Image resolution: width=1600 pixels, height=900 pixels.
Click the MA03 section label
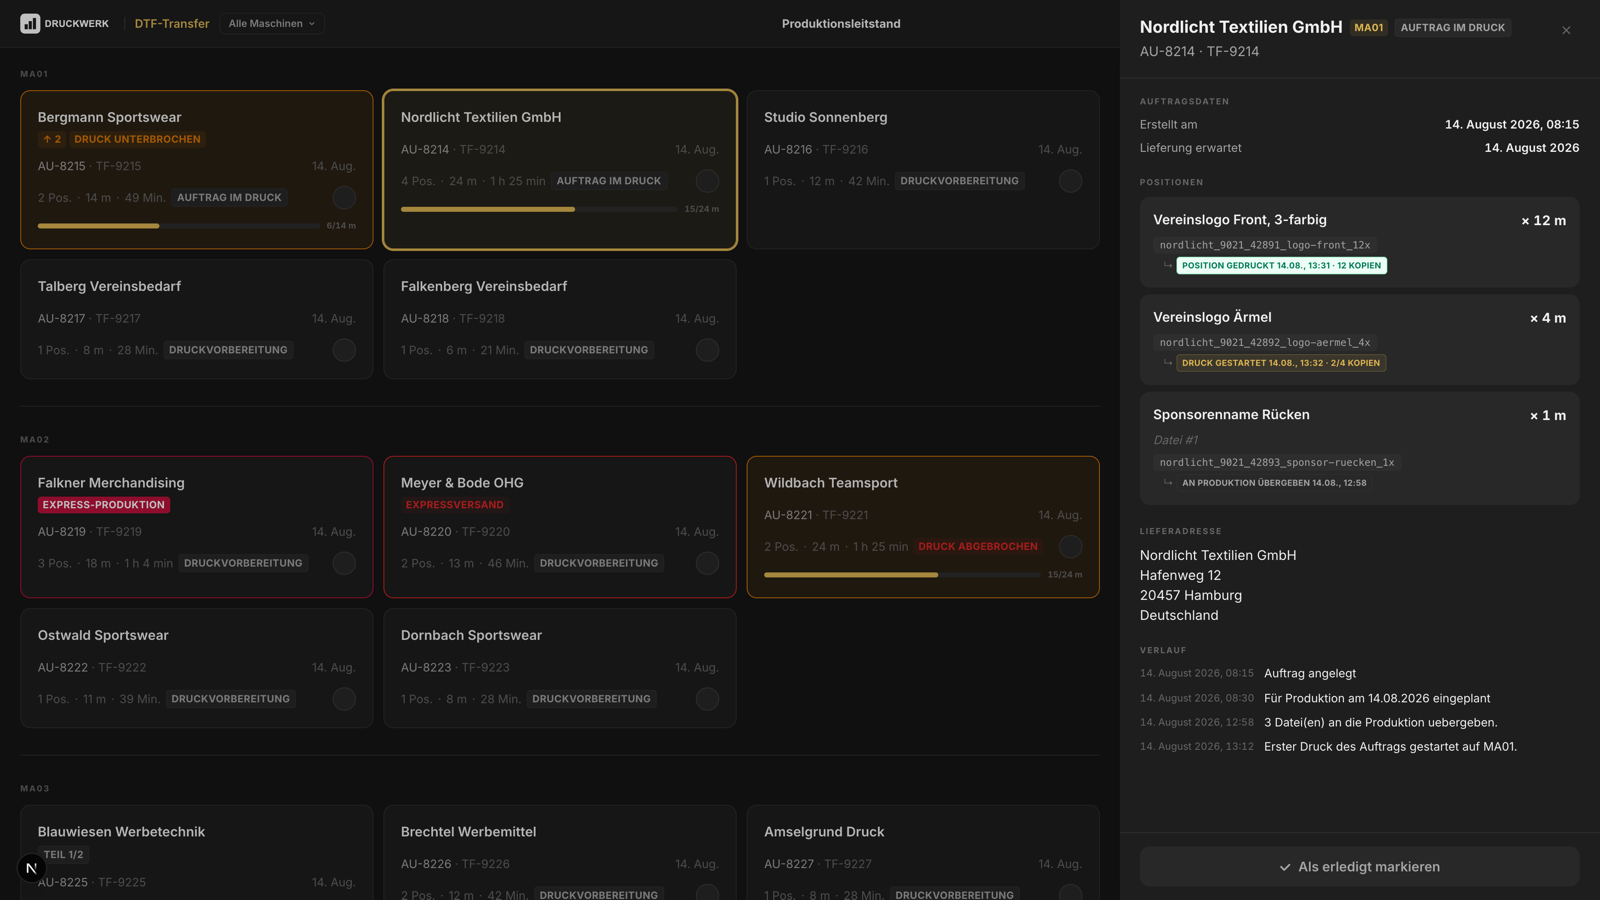(x=35, y=789)
